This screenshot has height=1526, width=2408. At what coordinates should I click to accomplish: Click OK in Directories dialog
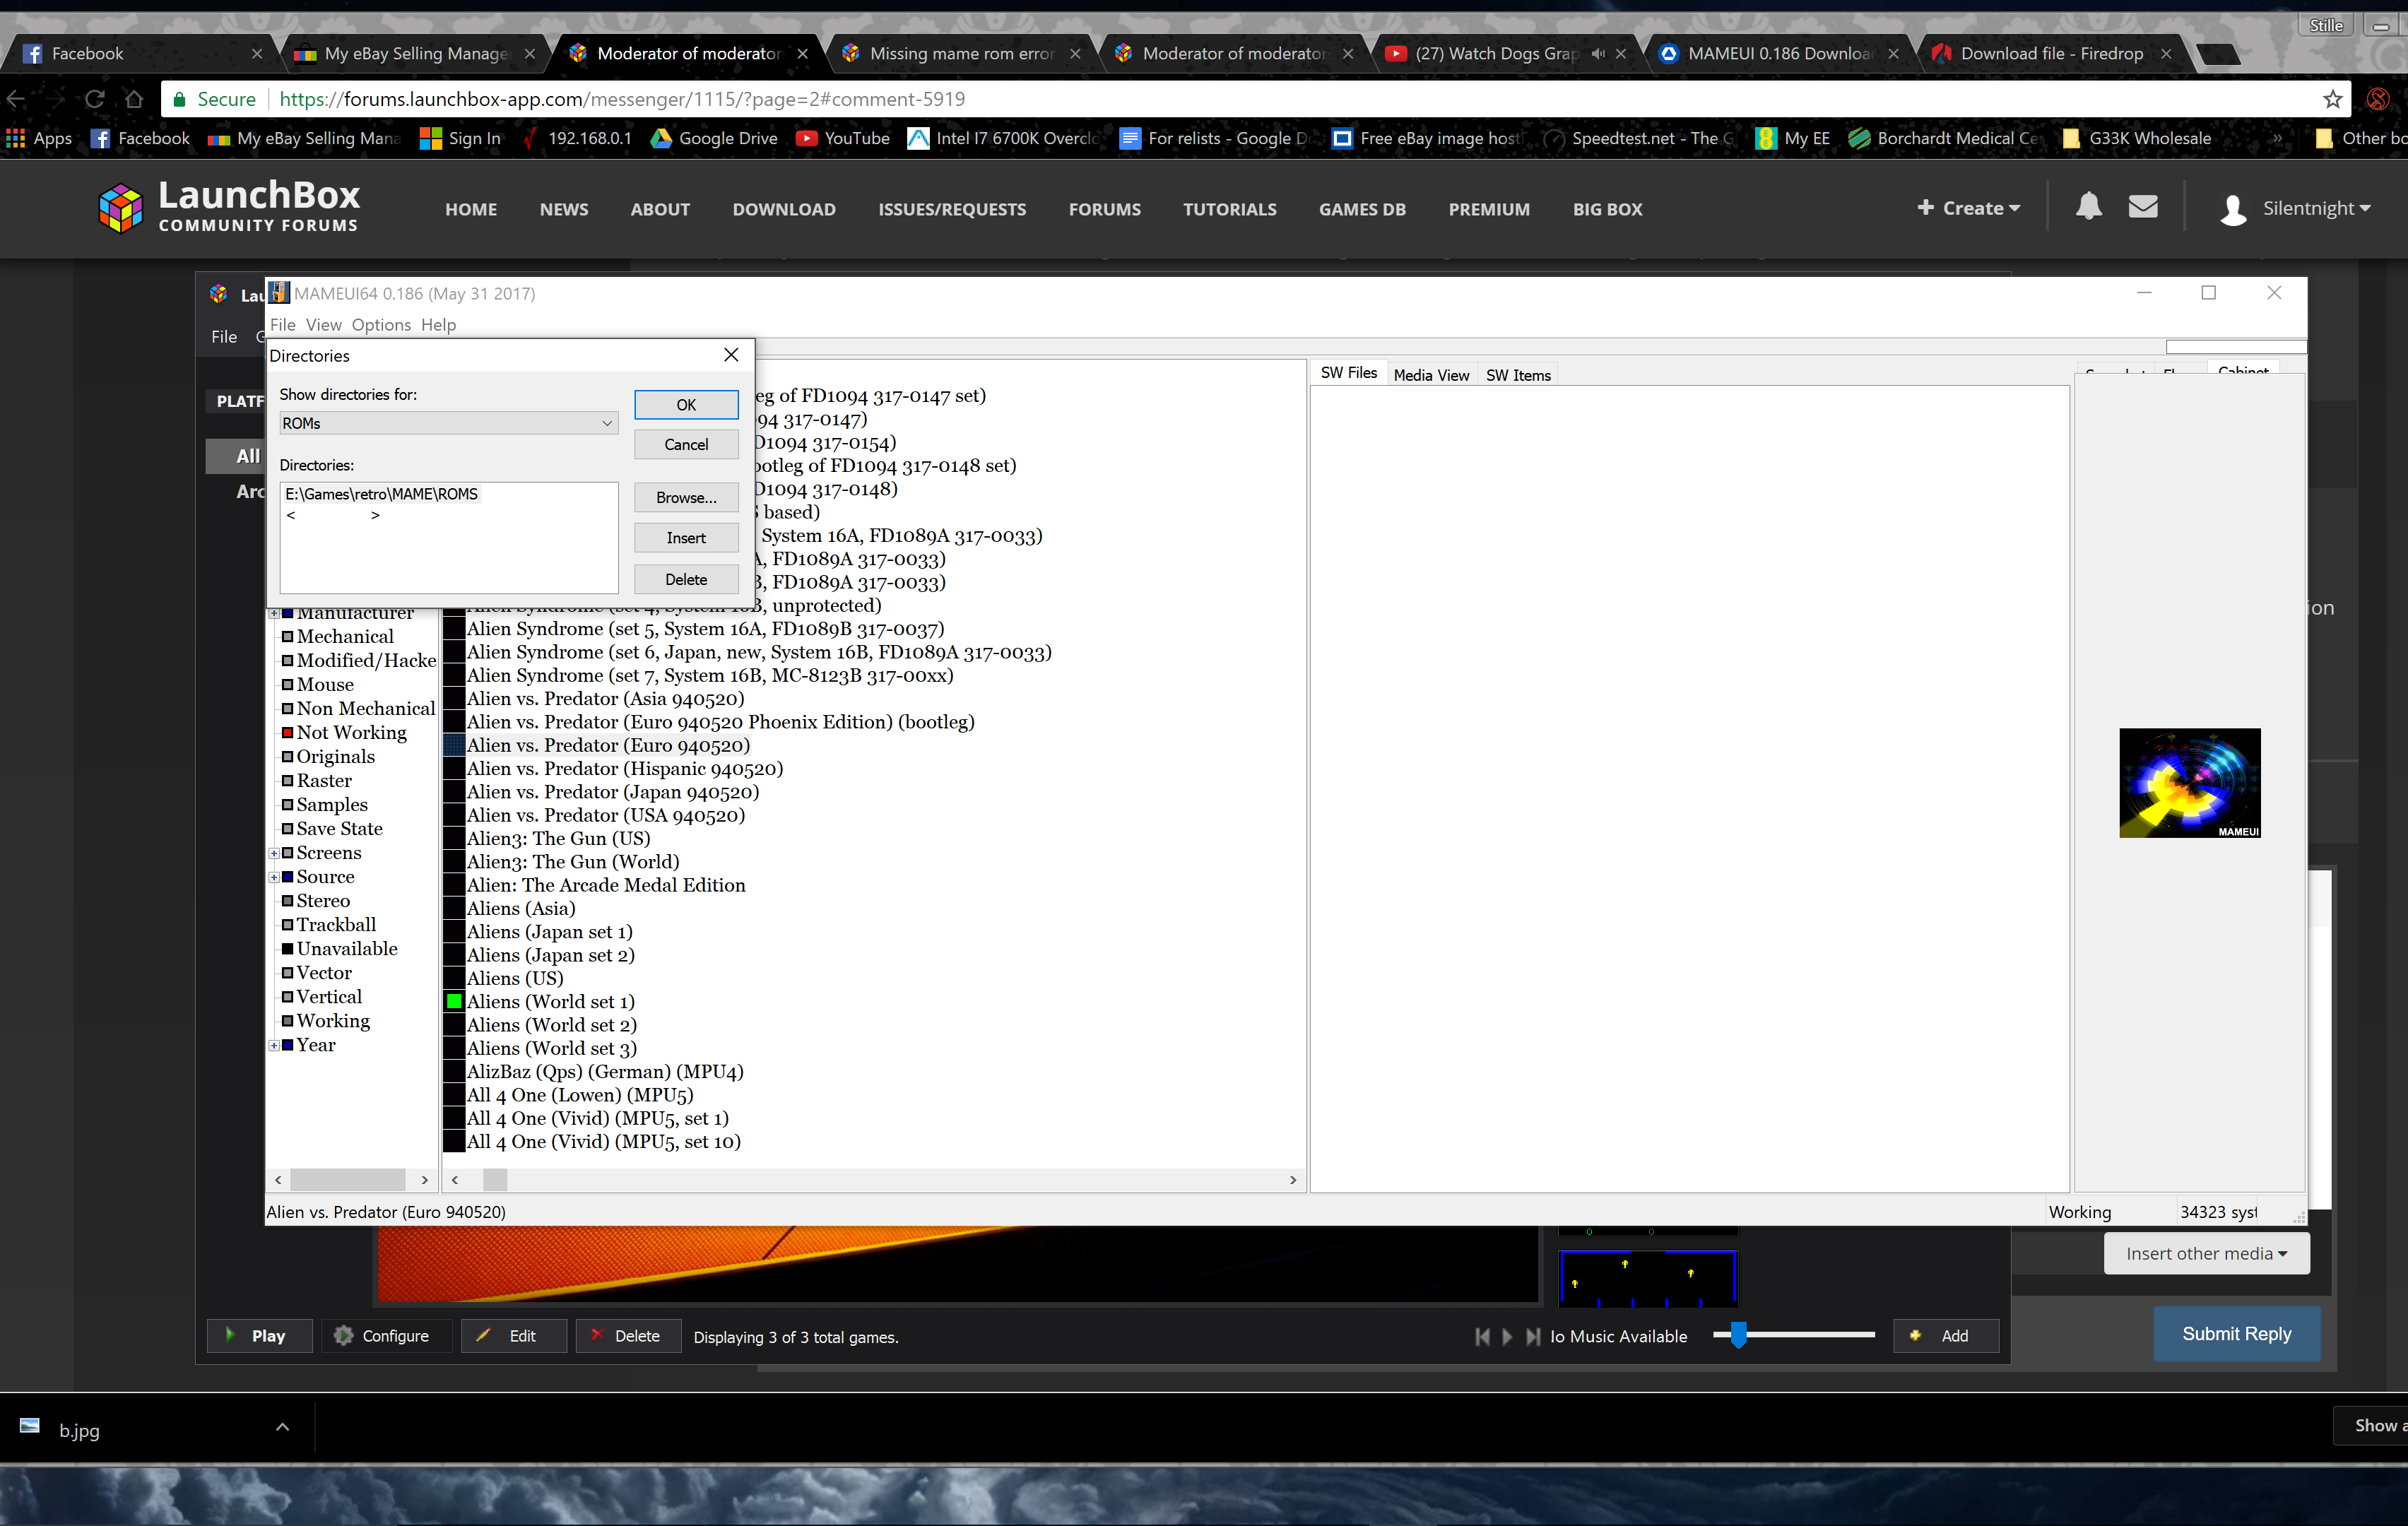coord(686,404)
